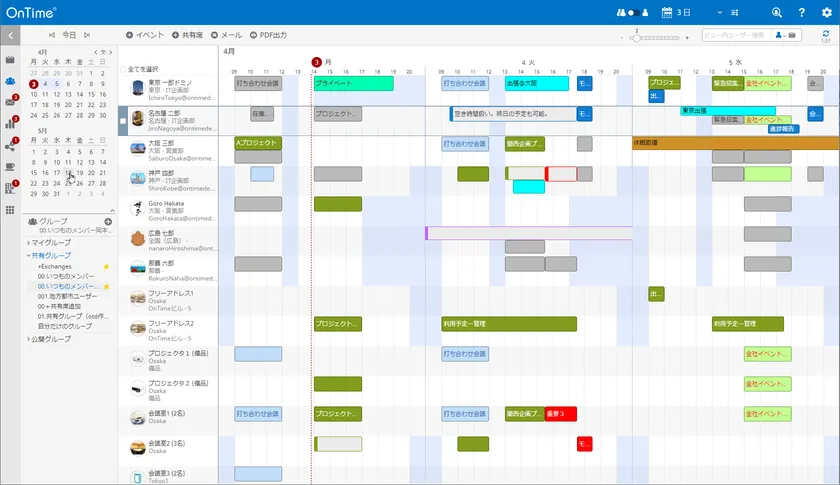Click the 今日 button
This screenshot has width=840, height=485.
click(x=69, y=35)
